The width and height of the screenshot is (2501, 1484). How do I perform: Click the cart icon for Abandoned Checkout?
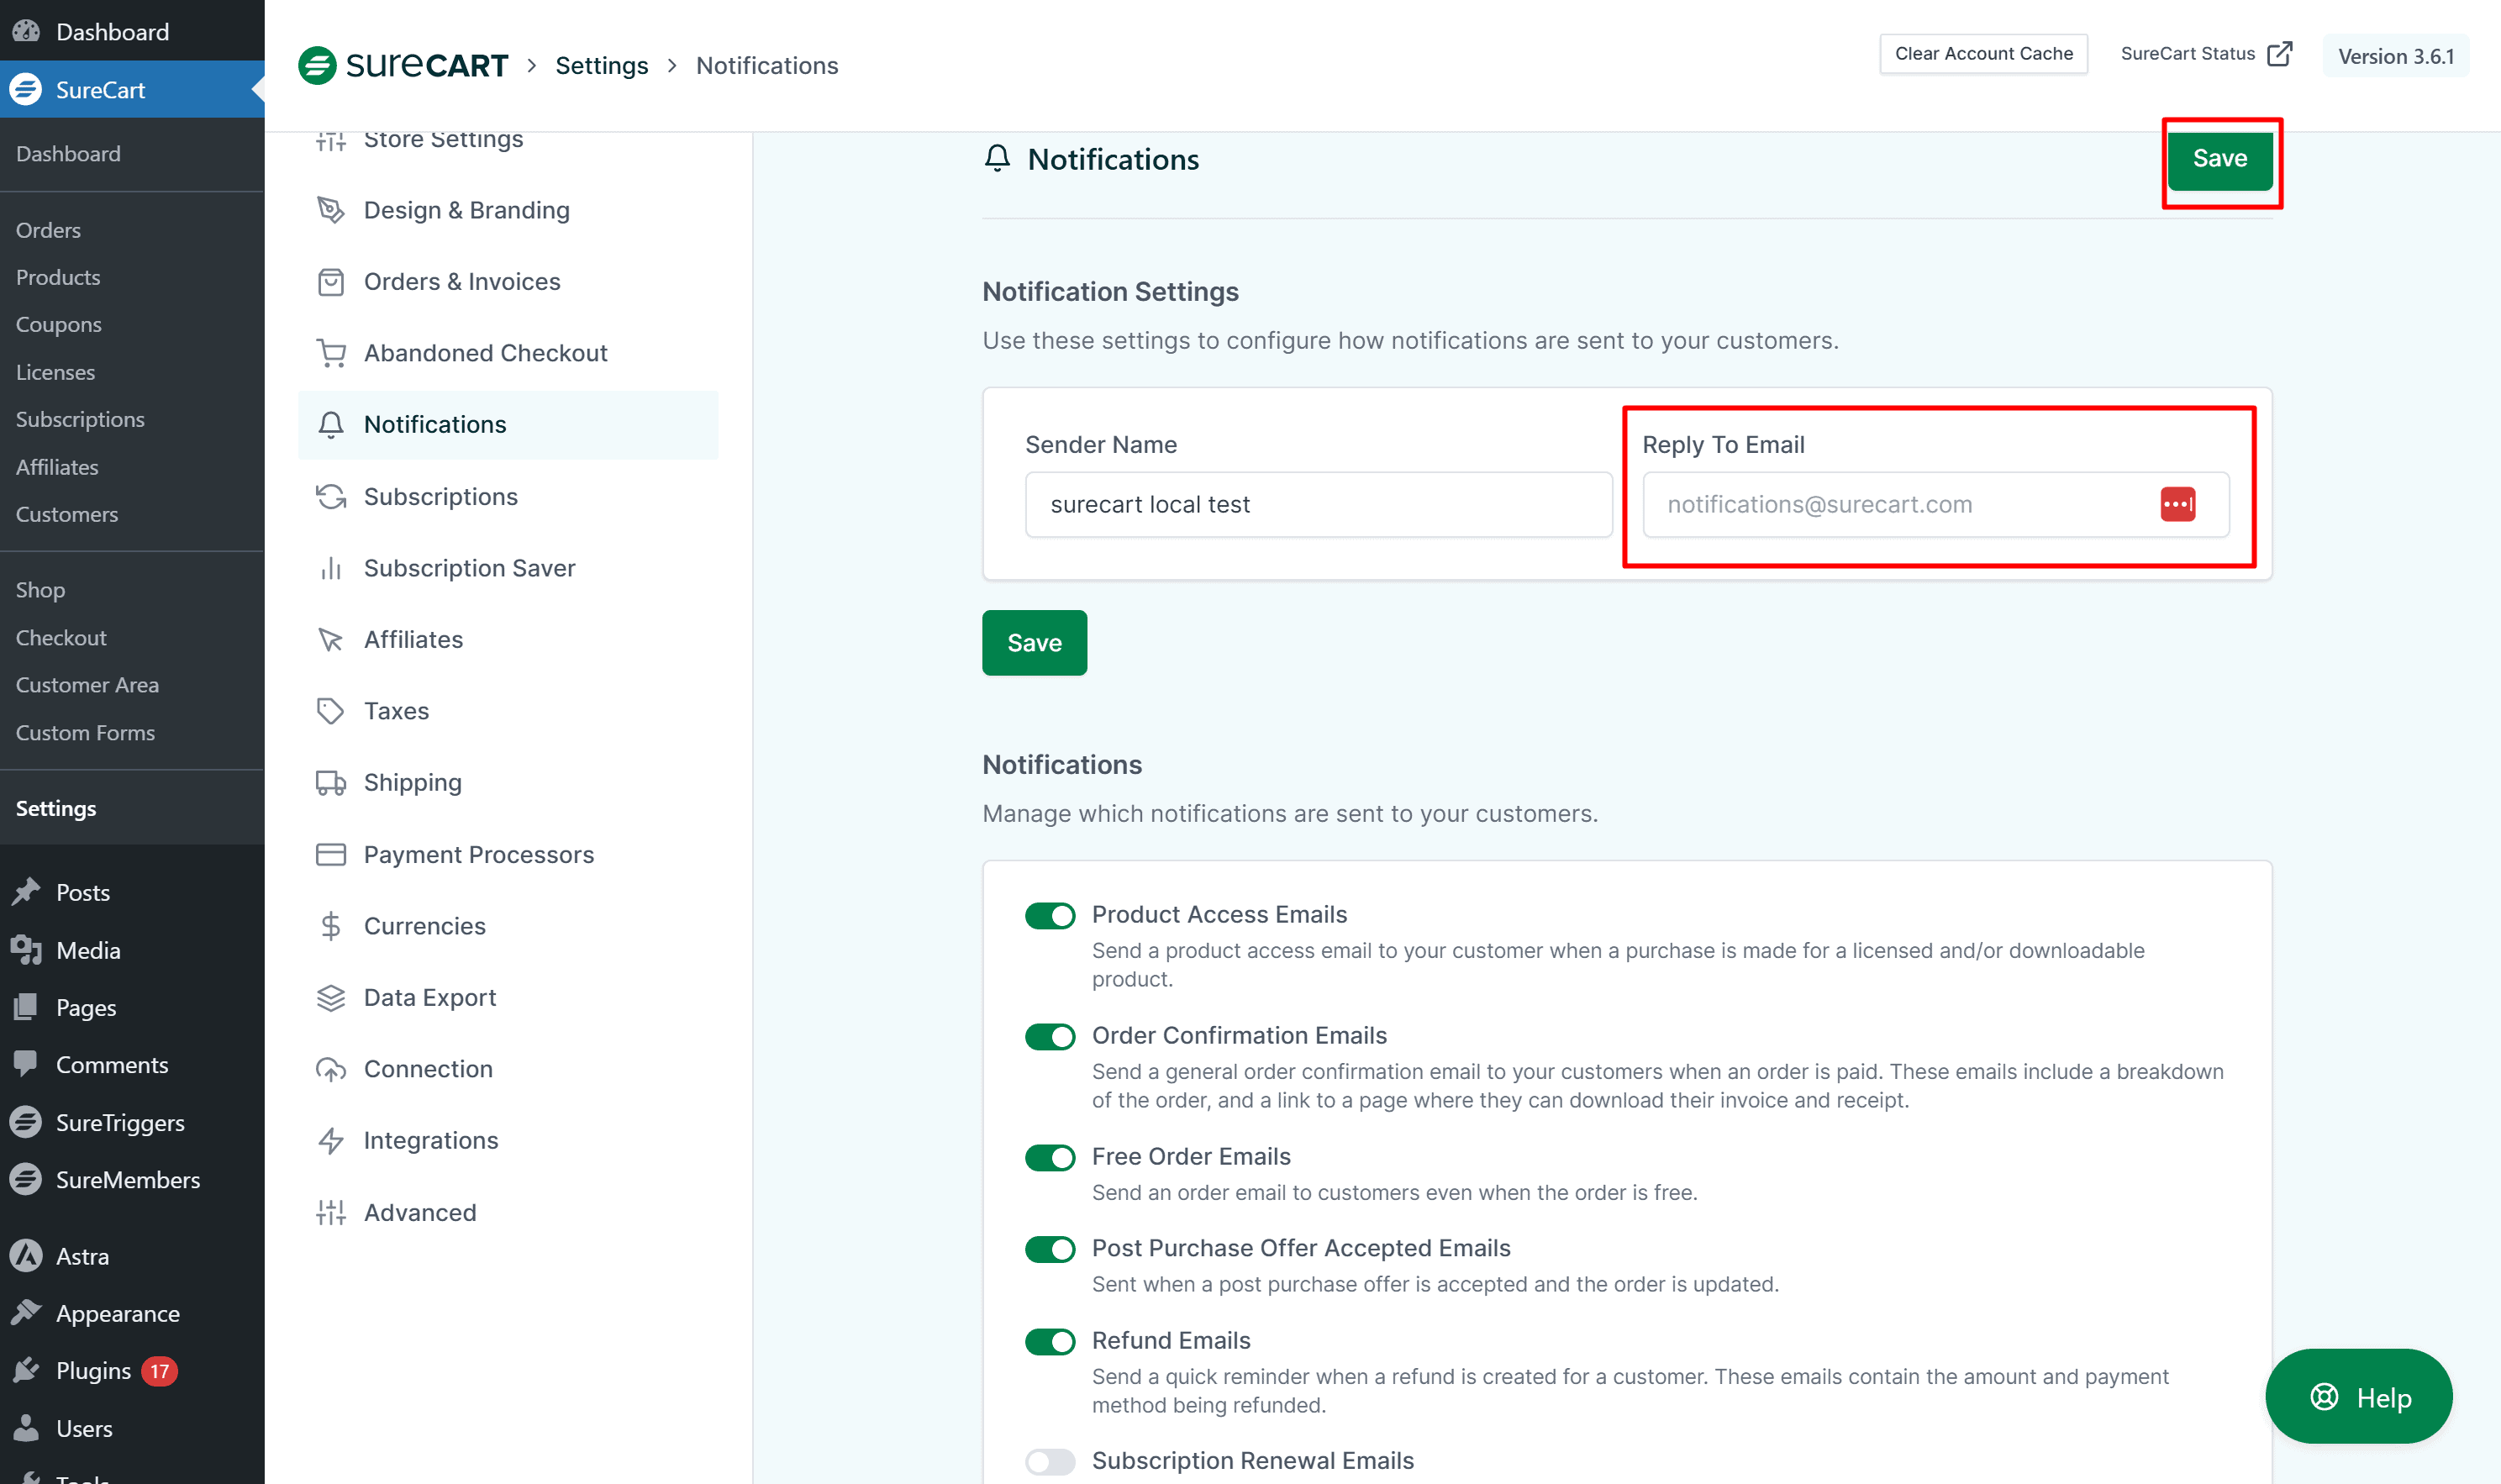coord(330,353)
